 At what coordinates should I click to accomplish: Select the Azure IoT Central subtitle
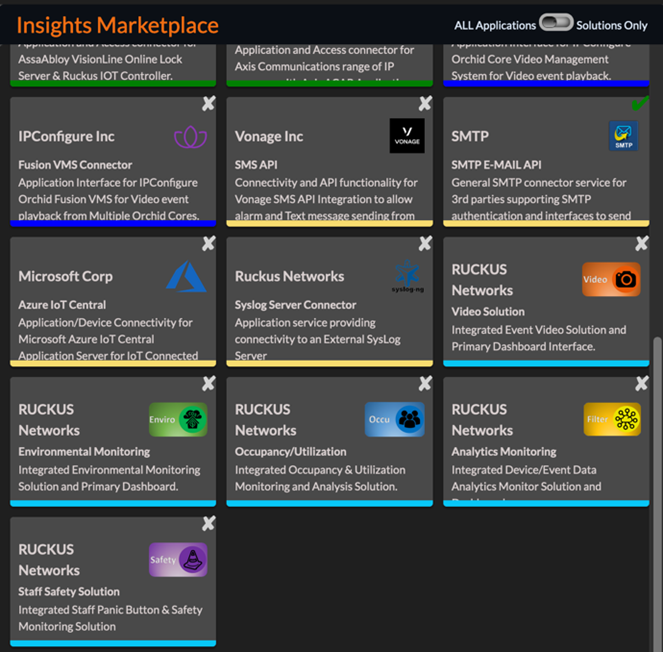coord(62,305)
